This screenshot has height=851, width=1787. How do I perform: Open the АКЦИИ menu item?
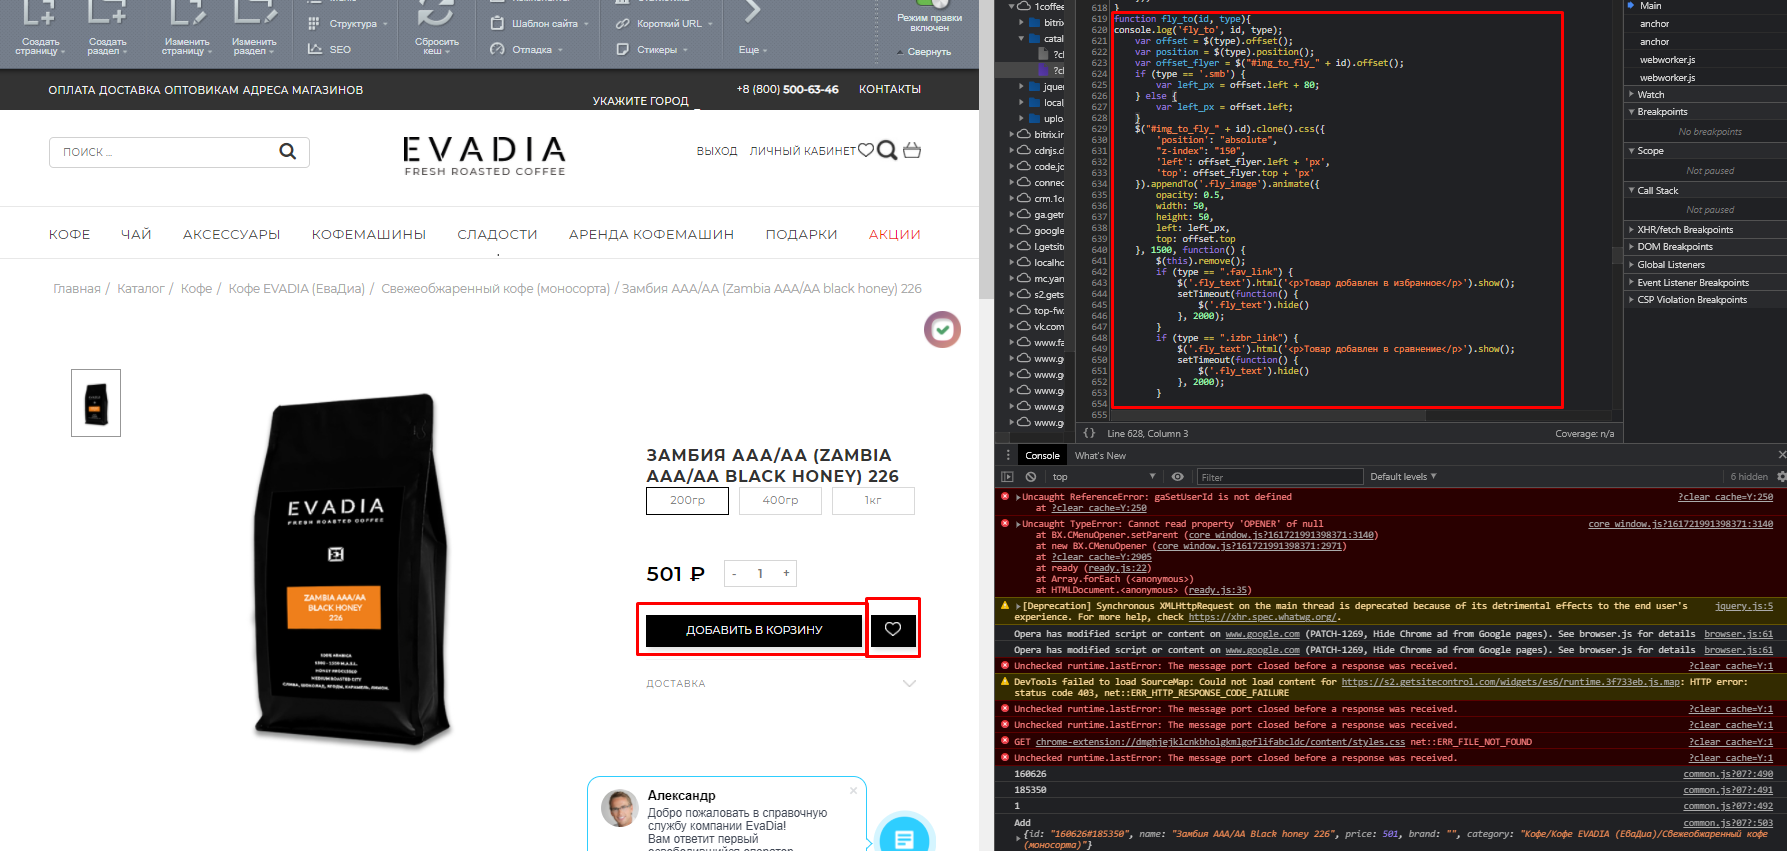tap(895, 234)
